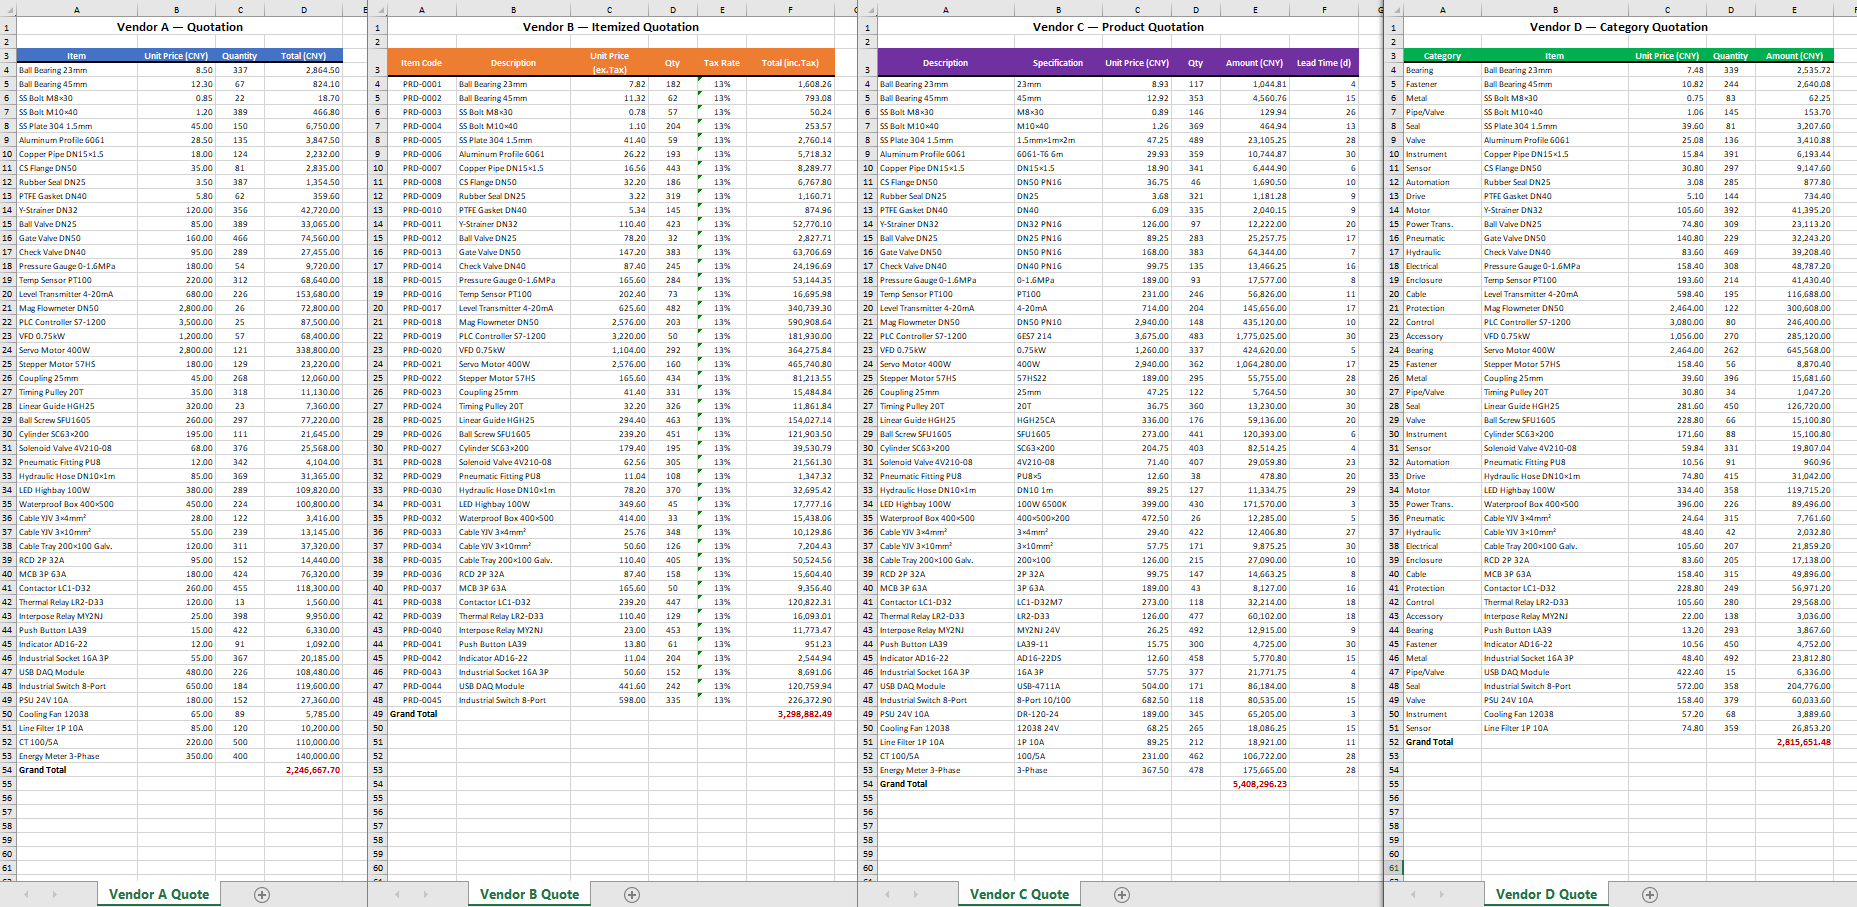Click the next-sheet arrow in Vendor D window
The height and width of the screenshot is (907, 1857).
[x=1442, y=895]
